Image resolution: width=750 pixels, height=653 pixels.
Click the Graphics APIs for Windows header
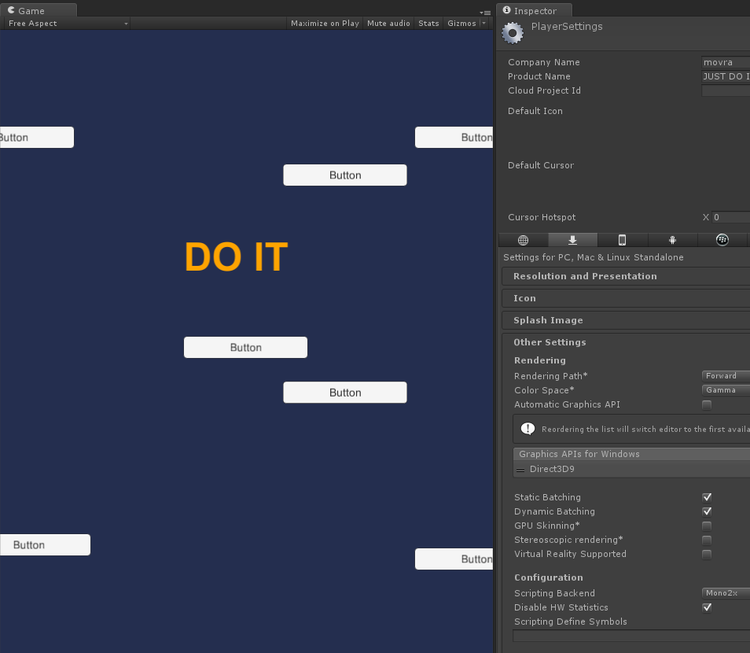point(631,454)
